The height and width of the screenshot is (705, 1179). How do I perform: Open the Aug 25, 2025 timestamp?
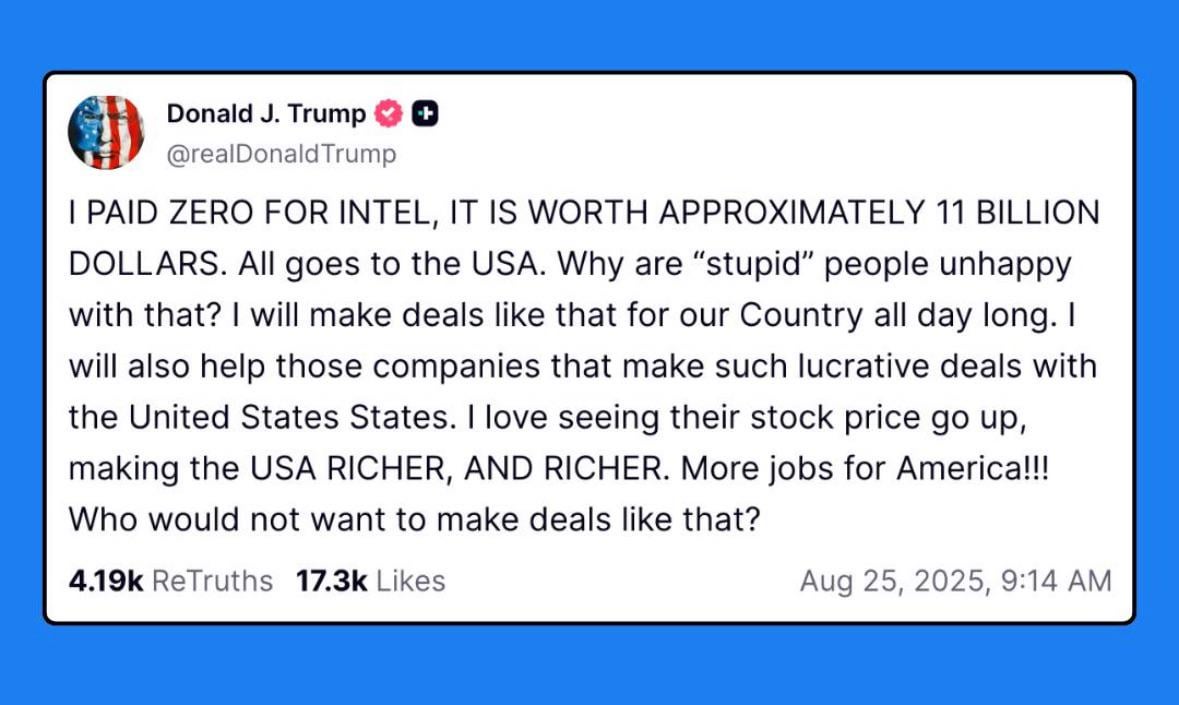pos(892,581)
